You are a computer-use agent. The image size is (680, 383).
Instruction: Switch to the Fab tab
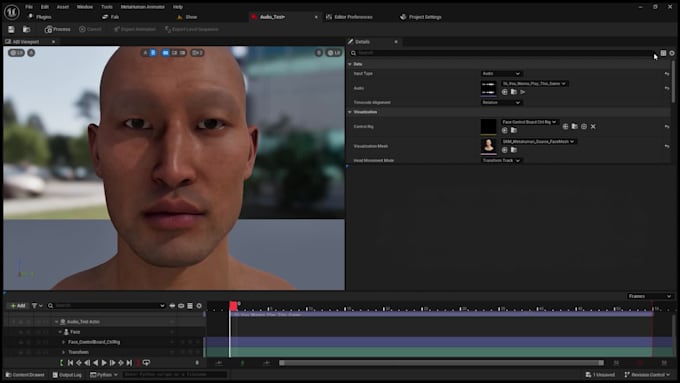coord(111,17)
